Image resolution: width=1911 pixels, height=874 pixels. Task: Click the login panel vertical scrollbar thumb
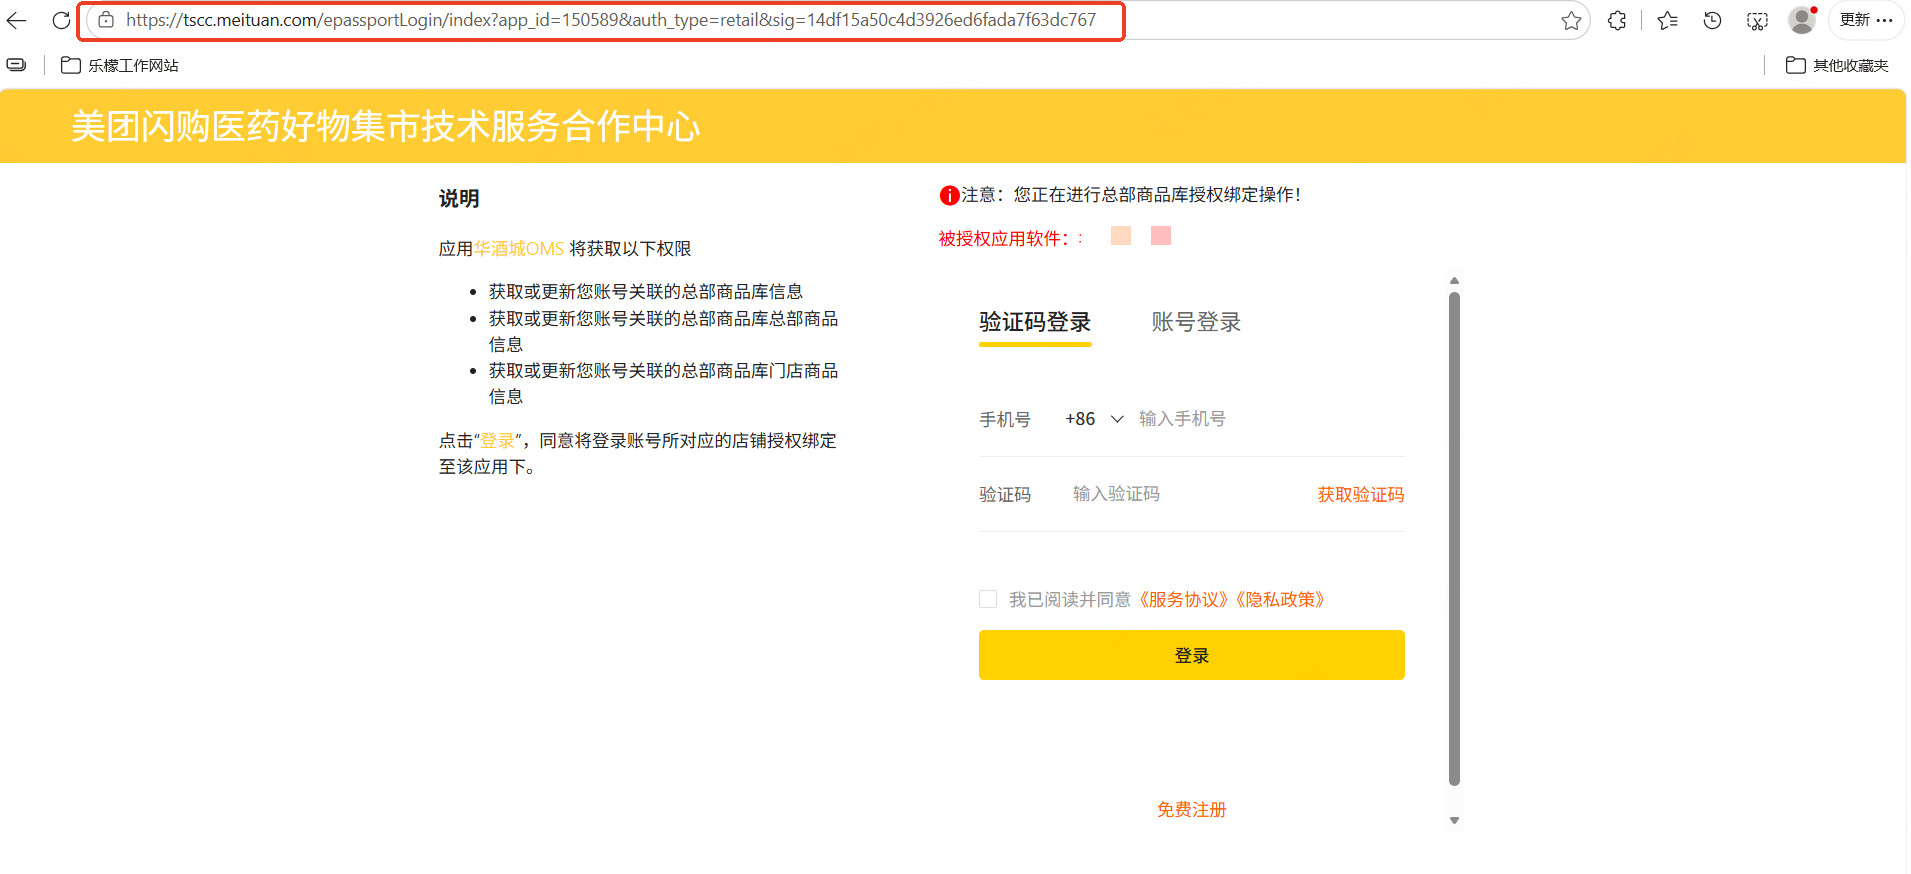1455,539
